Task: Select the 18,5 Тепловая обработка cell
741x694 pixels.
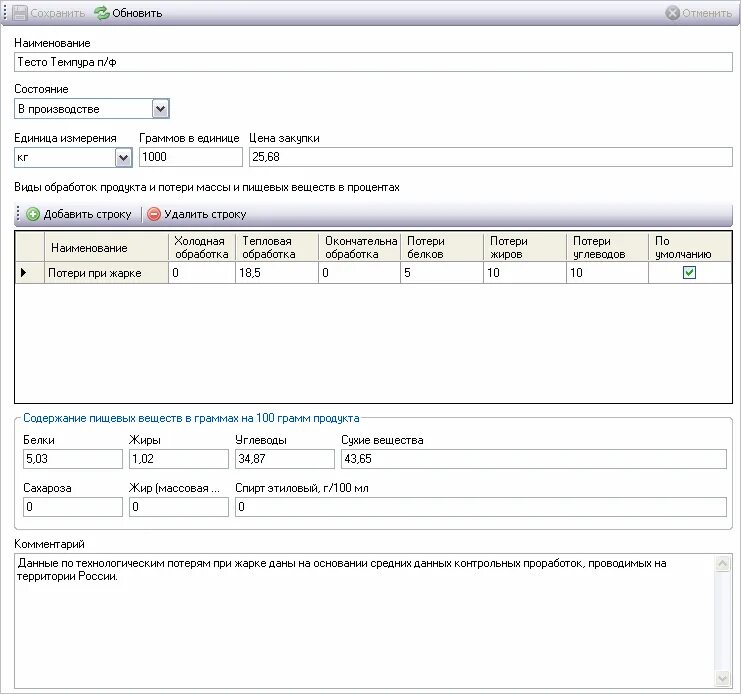Action: 277,273
